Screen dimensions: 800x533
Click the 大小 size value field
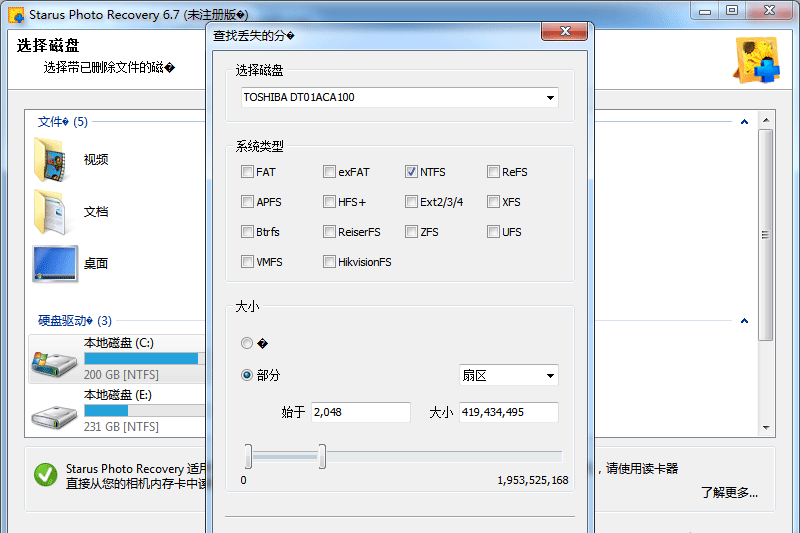pyautogui.click(x=509, y=412)
